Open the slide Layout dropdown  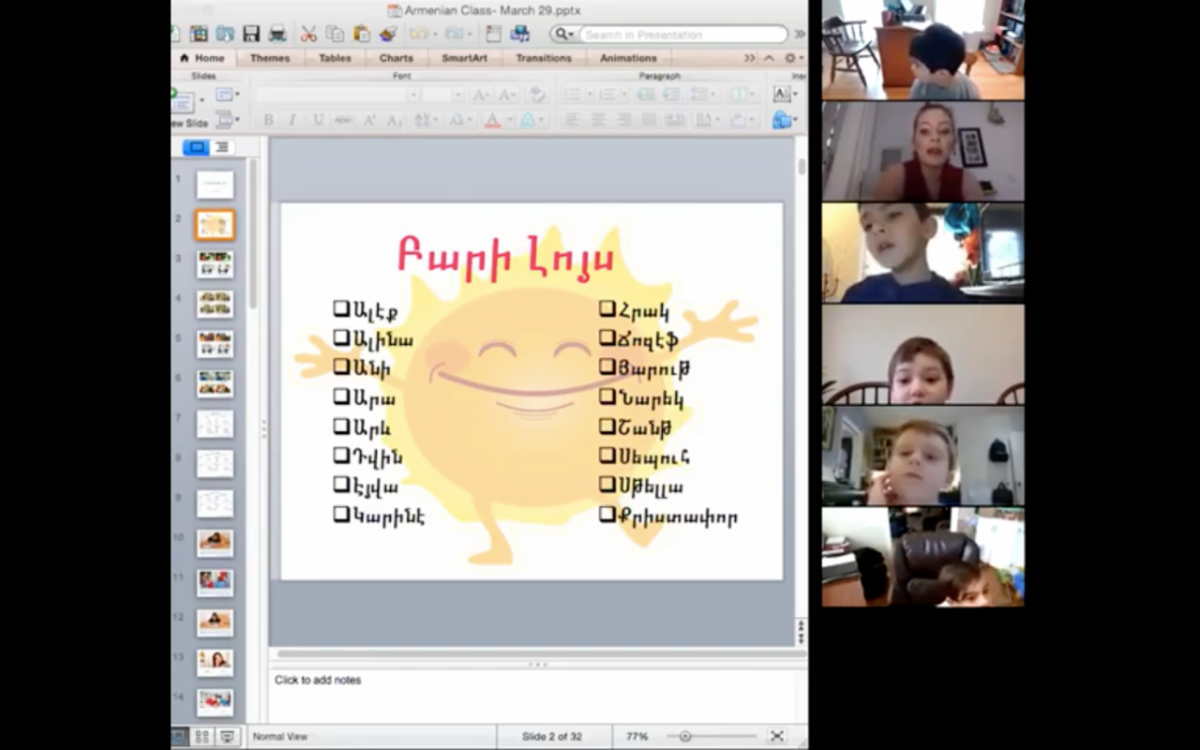(227, 95)
